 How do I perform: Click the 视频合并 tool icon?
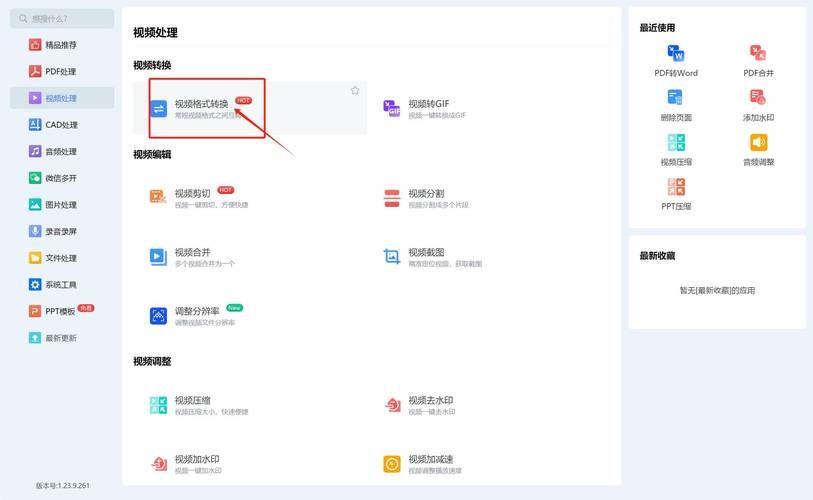point(158,257)
